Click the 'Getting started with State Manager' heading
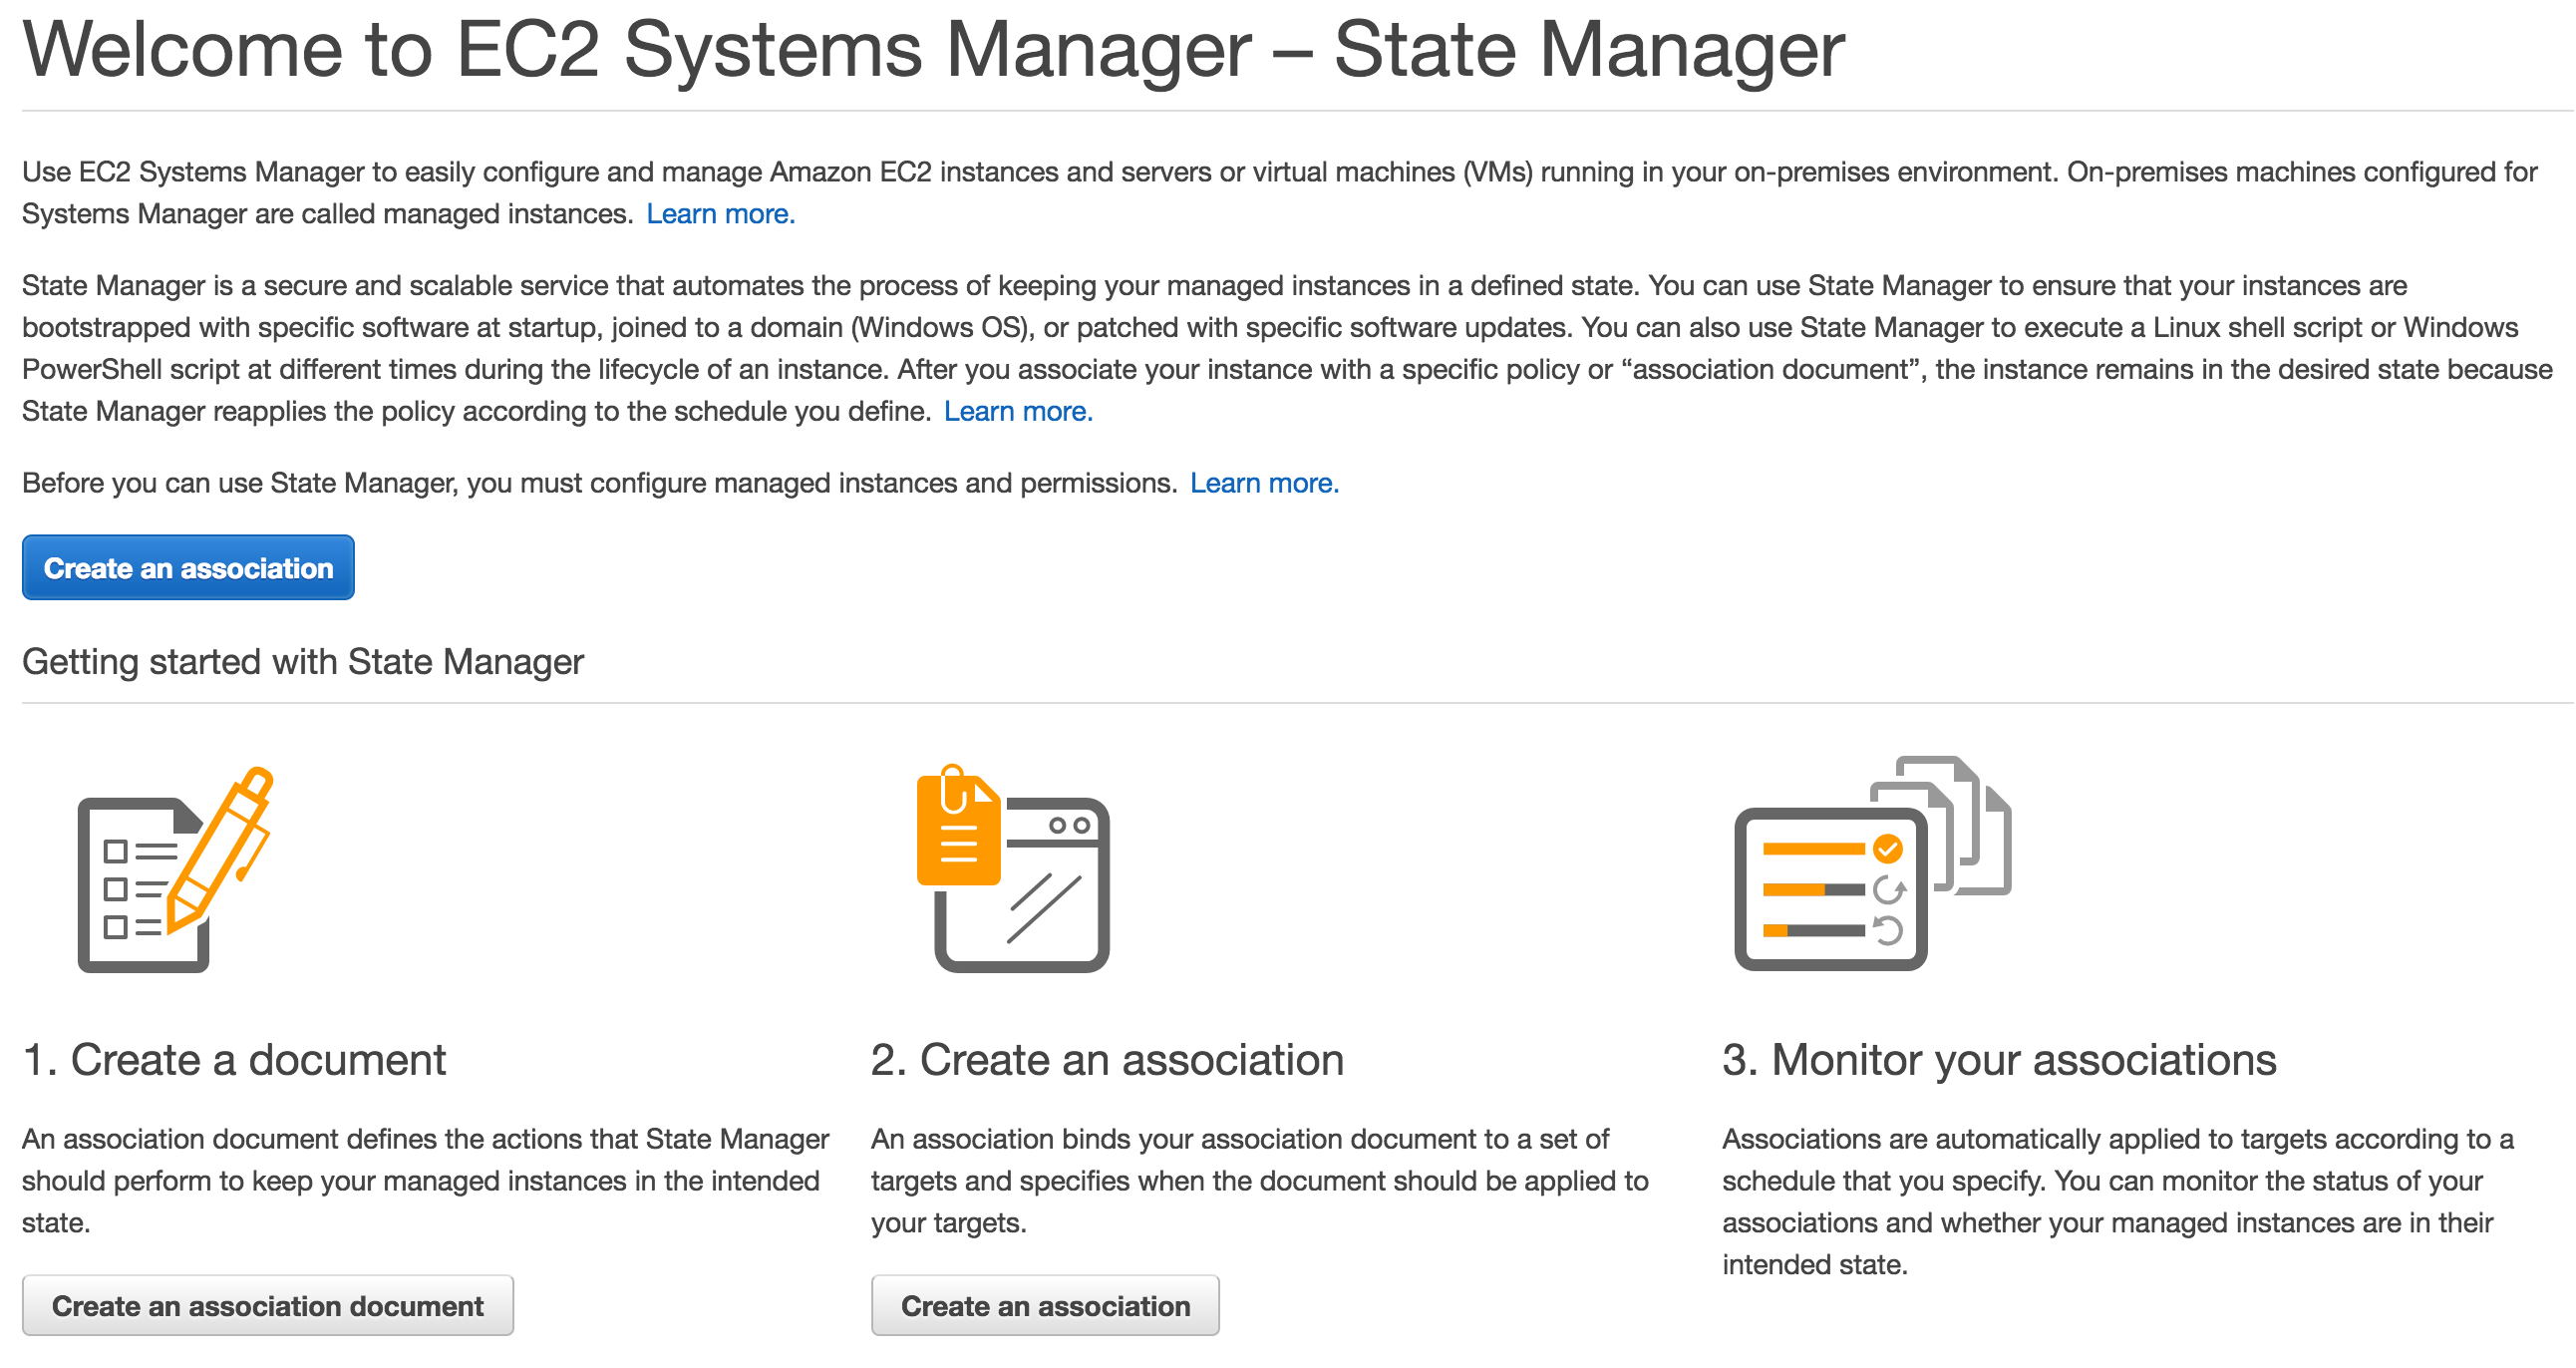Screen dimensions: 2576x1368 tap(302, 662)
